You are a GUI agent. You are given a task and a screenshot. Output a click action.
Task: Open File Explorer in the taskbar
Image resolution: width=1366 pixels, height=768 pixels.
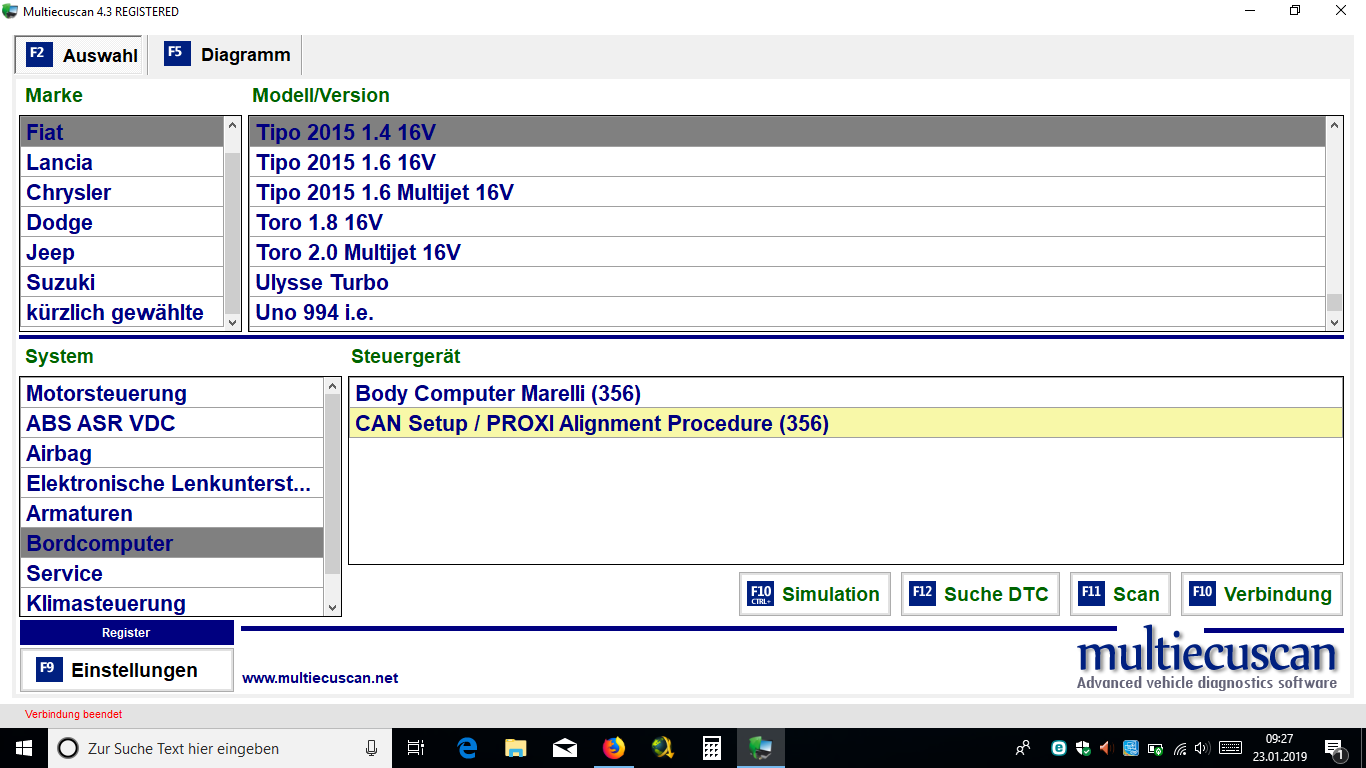516,748
